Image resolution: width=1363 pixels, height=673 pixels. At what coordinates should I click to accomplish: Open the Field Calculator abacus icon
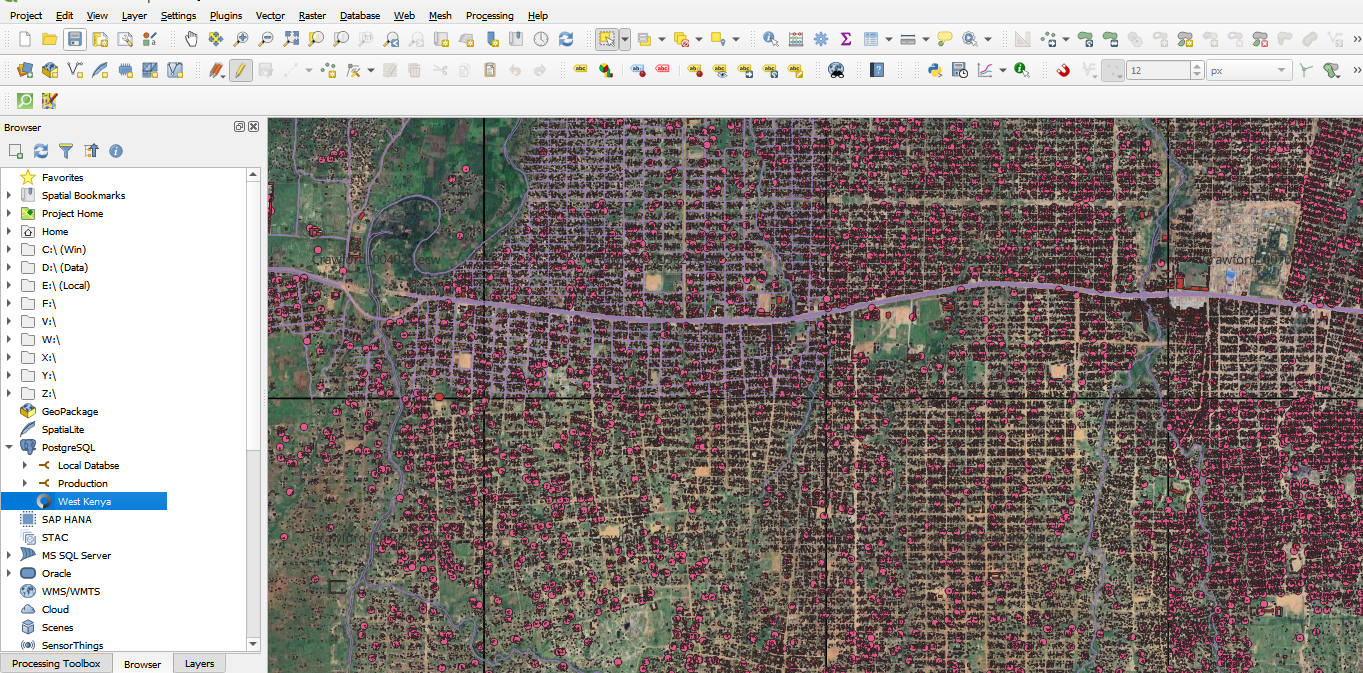tap(796, 39)
